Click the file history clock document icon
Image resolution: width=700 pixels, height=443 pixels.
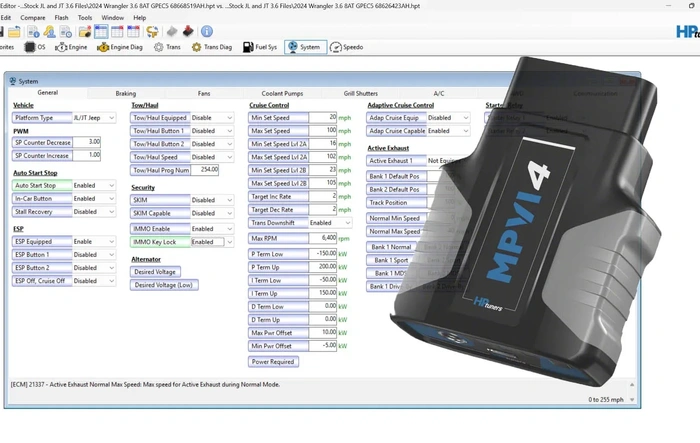(x=66, y=32)
